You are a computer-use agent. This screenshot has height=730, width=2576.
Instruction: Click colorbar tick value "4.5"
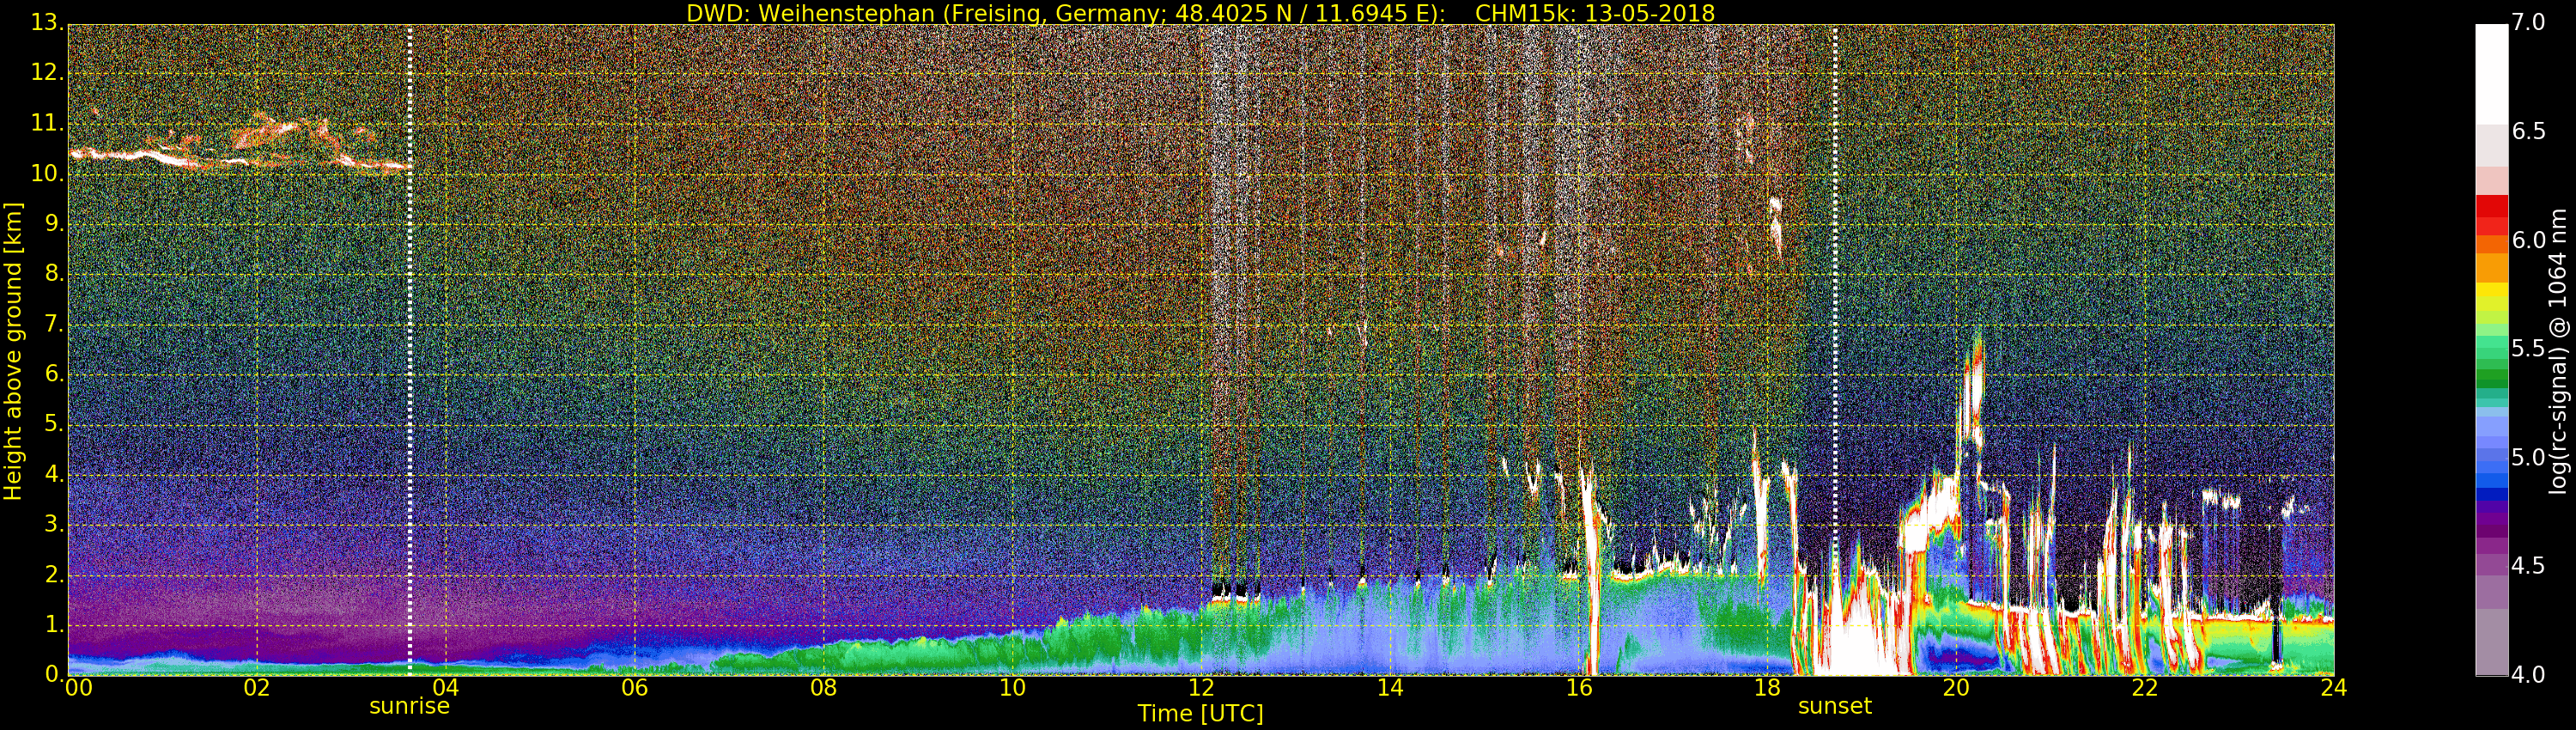point(2529,566)
